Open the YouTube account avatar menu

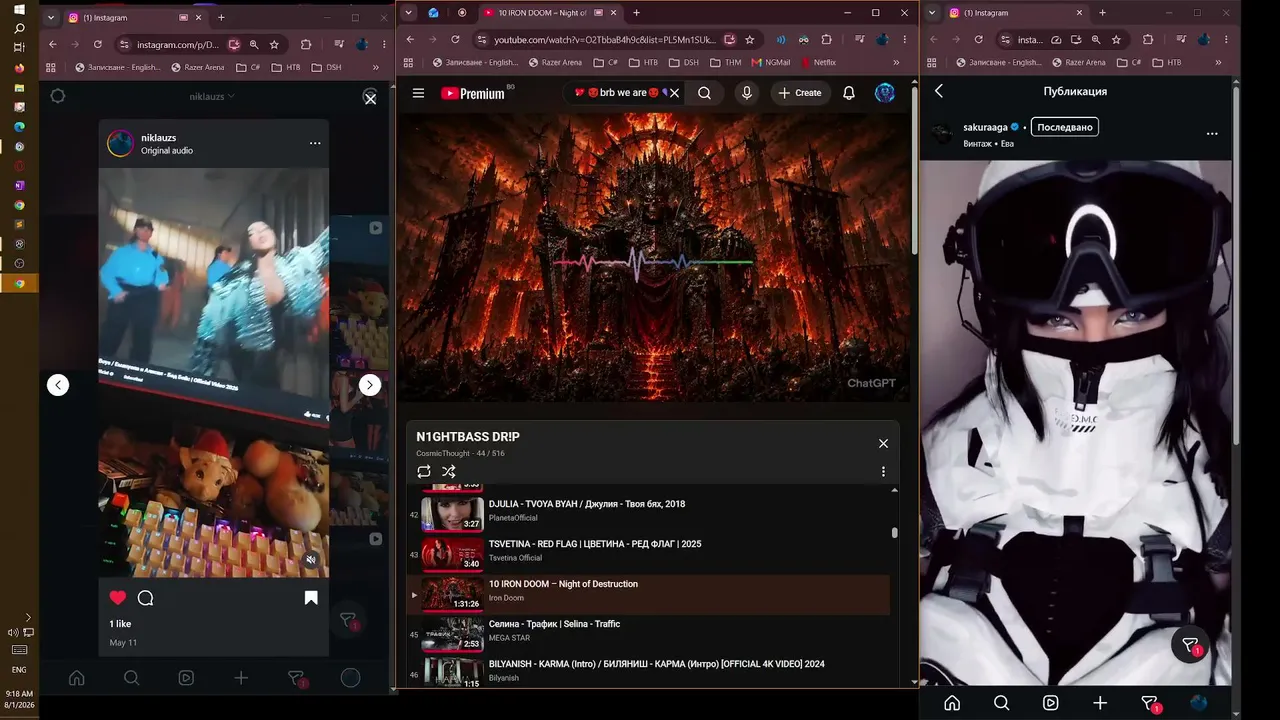pos(885,93)
